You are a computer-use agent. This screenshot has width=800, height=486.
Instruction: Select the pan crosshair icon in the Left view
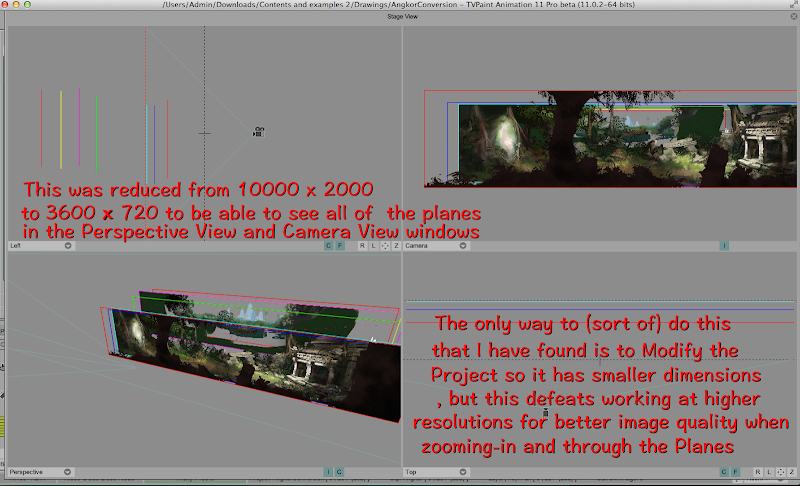coord(385,246)
